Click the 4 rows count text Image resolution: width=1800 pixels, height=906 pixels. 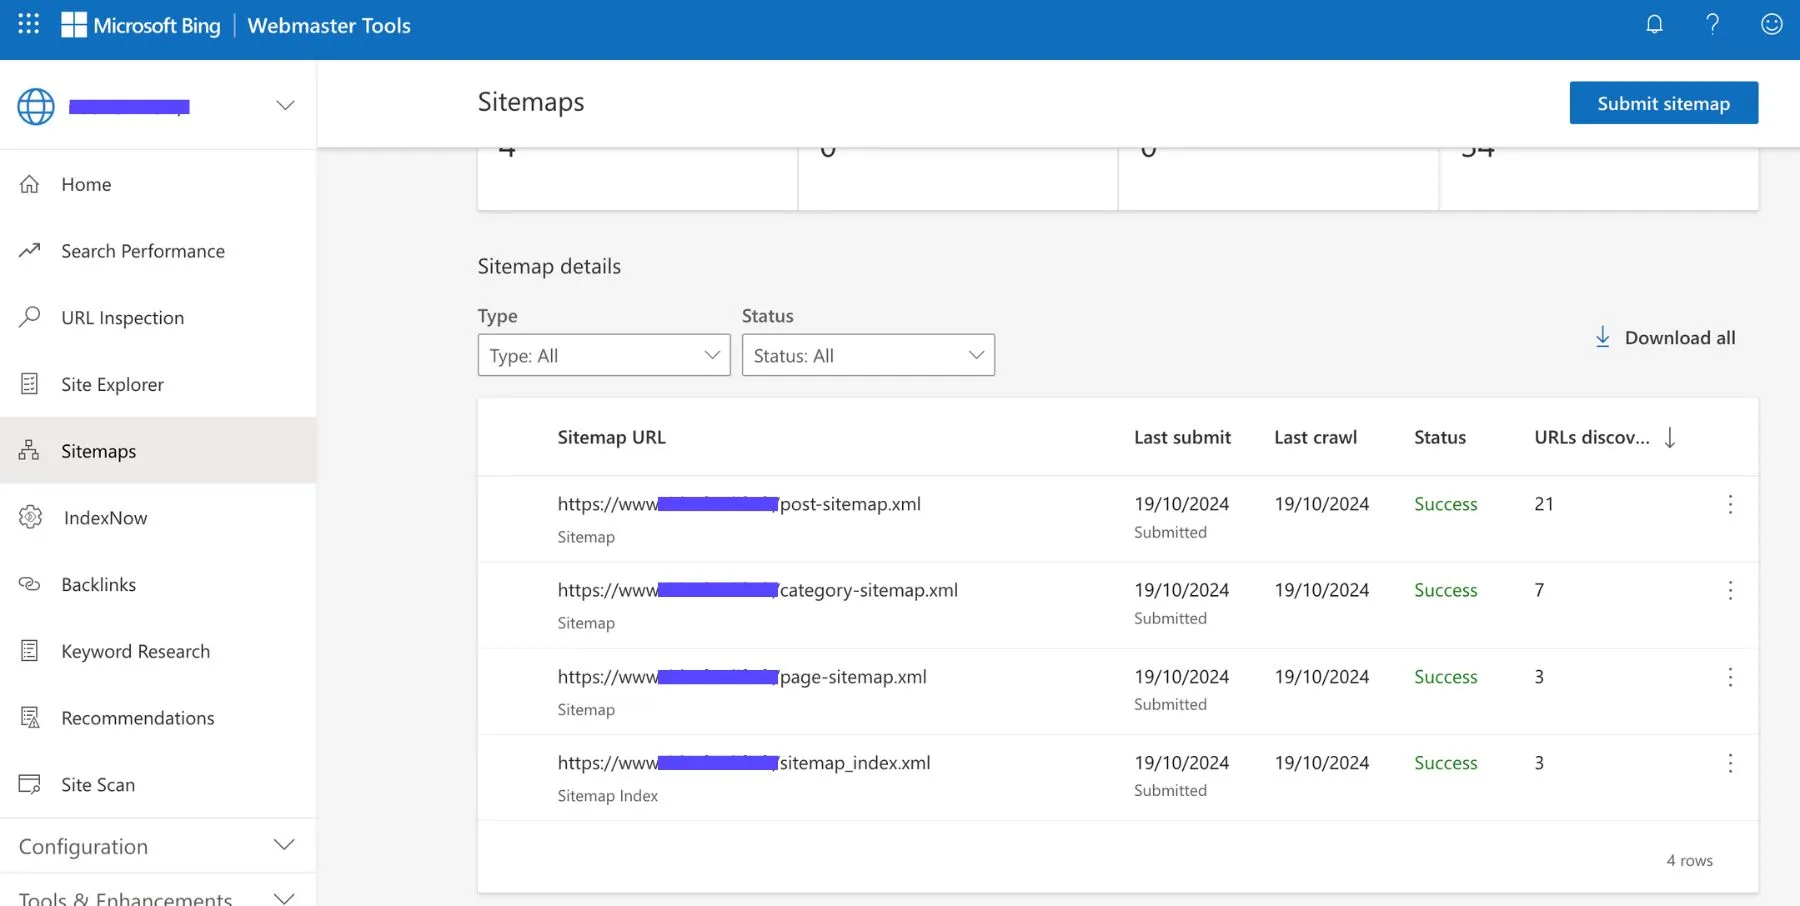pyautogui.click(x=1689, y=861)
